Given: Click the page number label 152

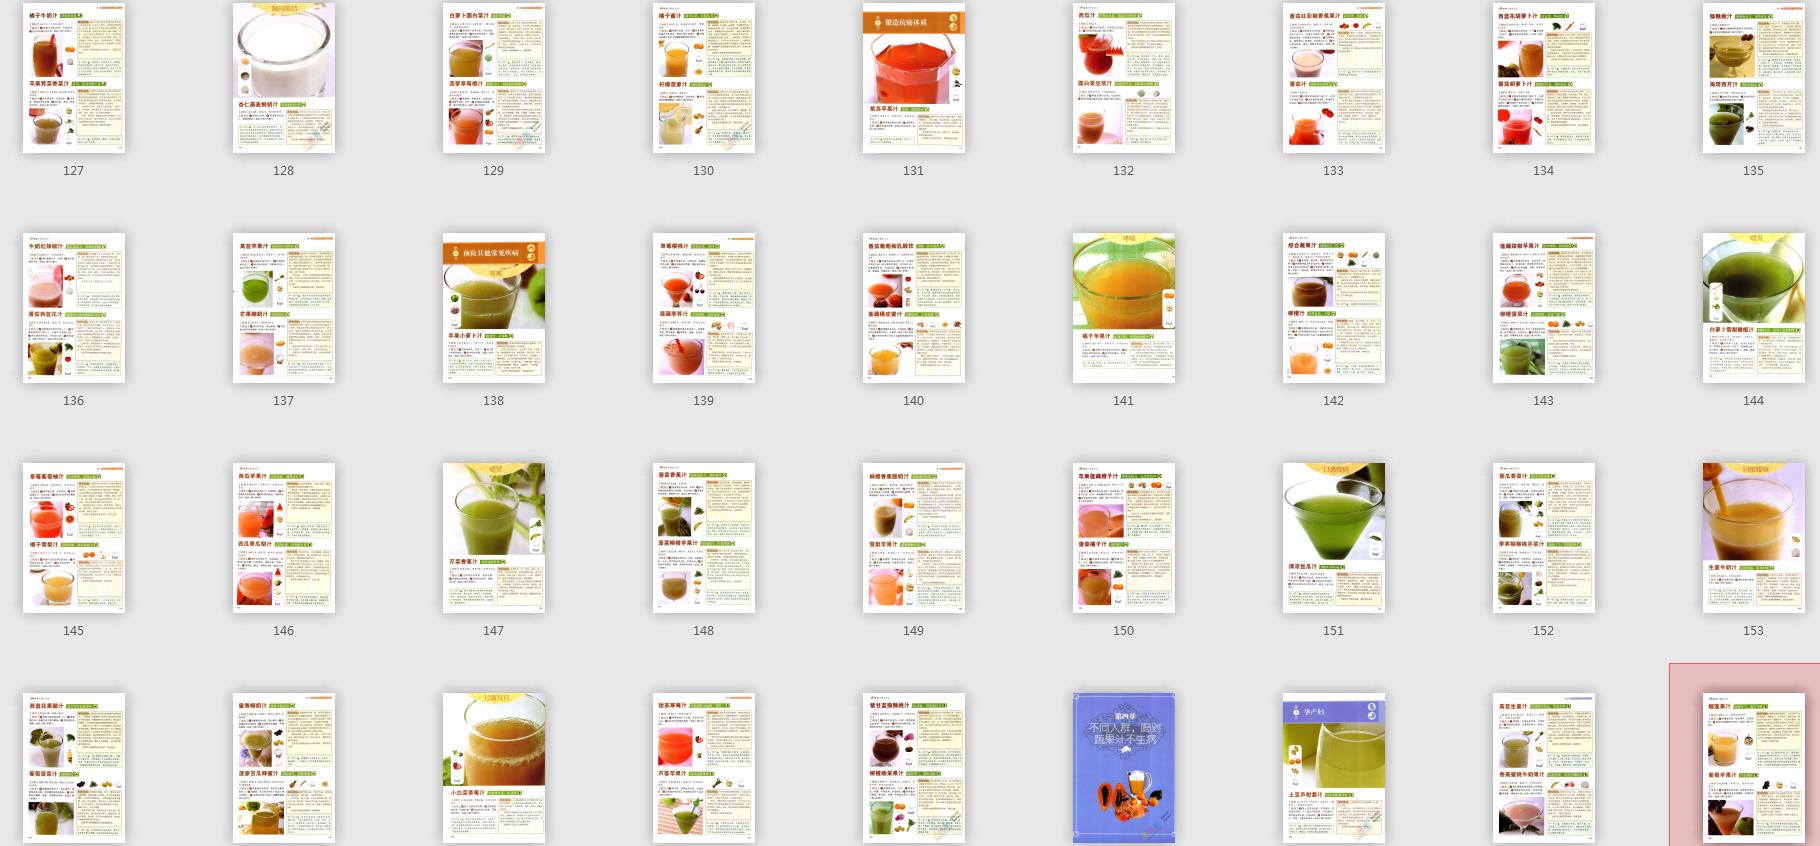Looking at the screenshot, I should [x=1544, y=631].
